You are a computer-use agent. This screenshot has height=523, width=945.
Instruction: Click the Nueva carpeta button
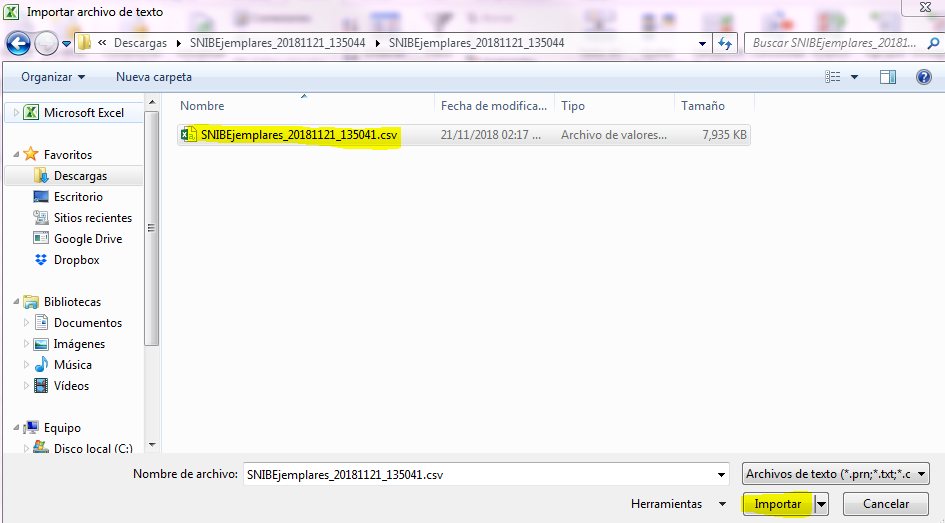154,77
